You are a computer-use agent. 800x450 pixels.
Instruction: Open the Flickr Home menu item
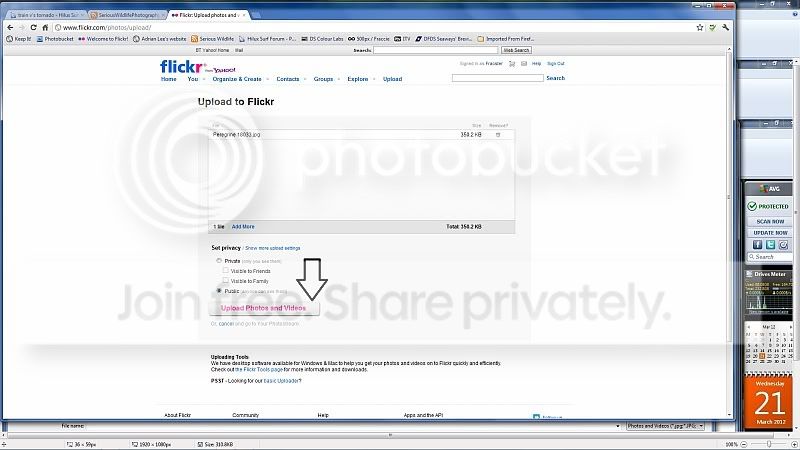point(168,79)
